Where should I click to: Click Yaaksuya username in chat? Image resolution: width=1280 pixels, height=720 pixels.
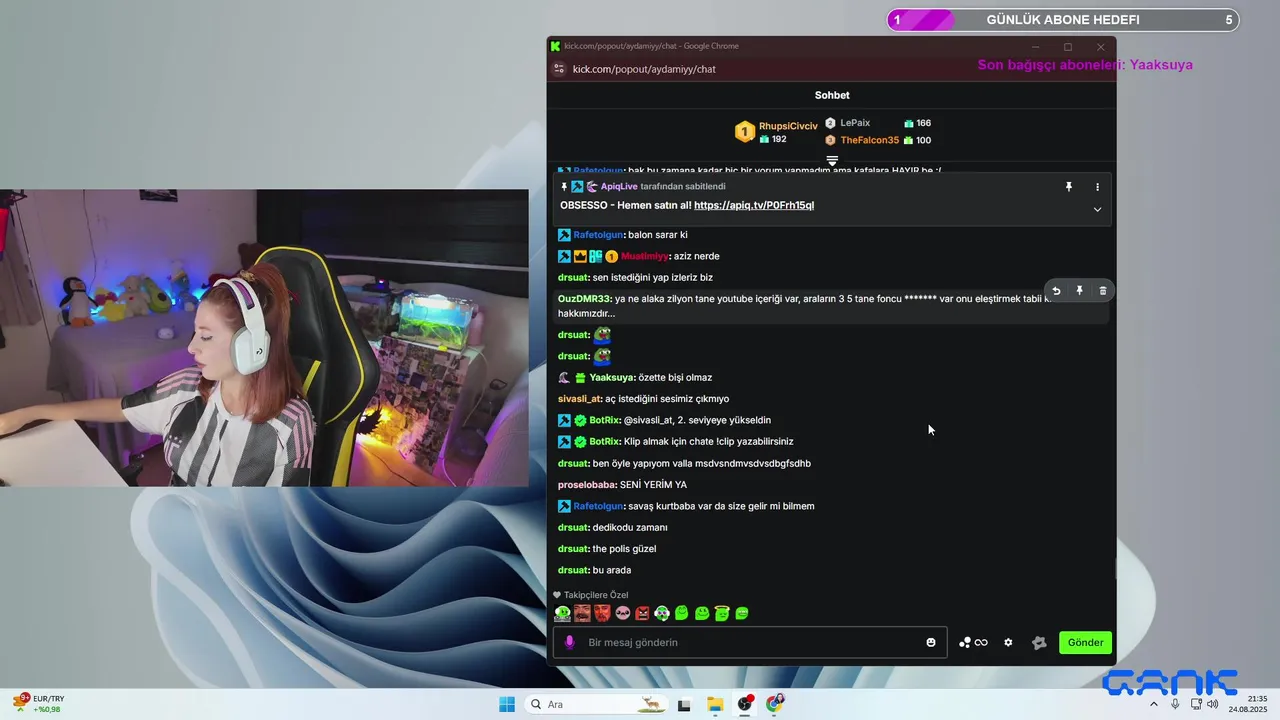(x=611, y=378)
